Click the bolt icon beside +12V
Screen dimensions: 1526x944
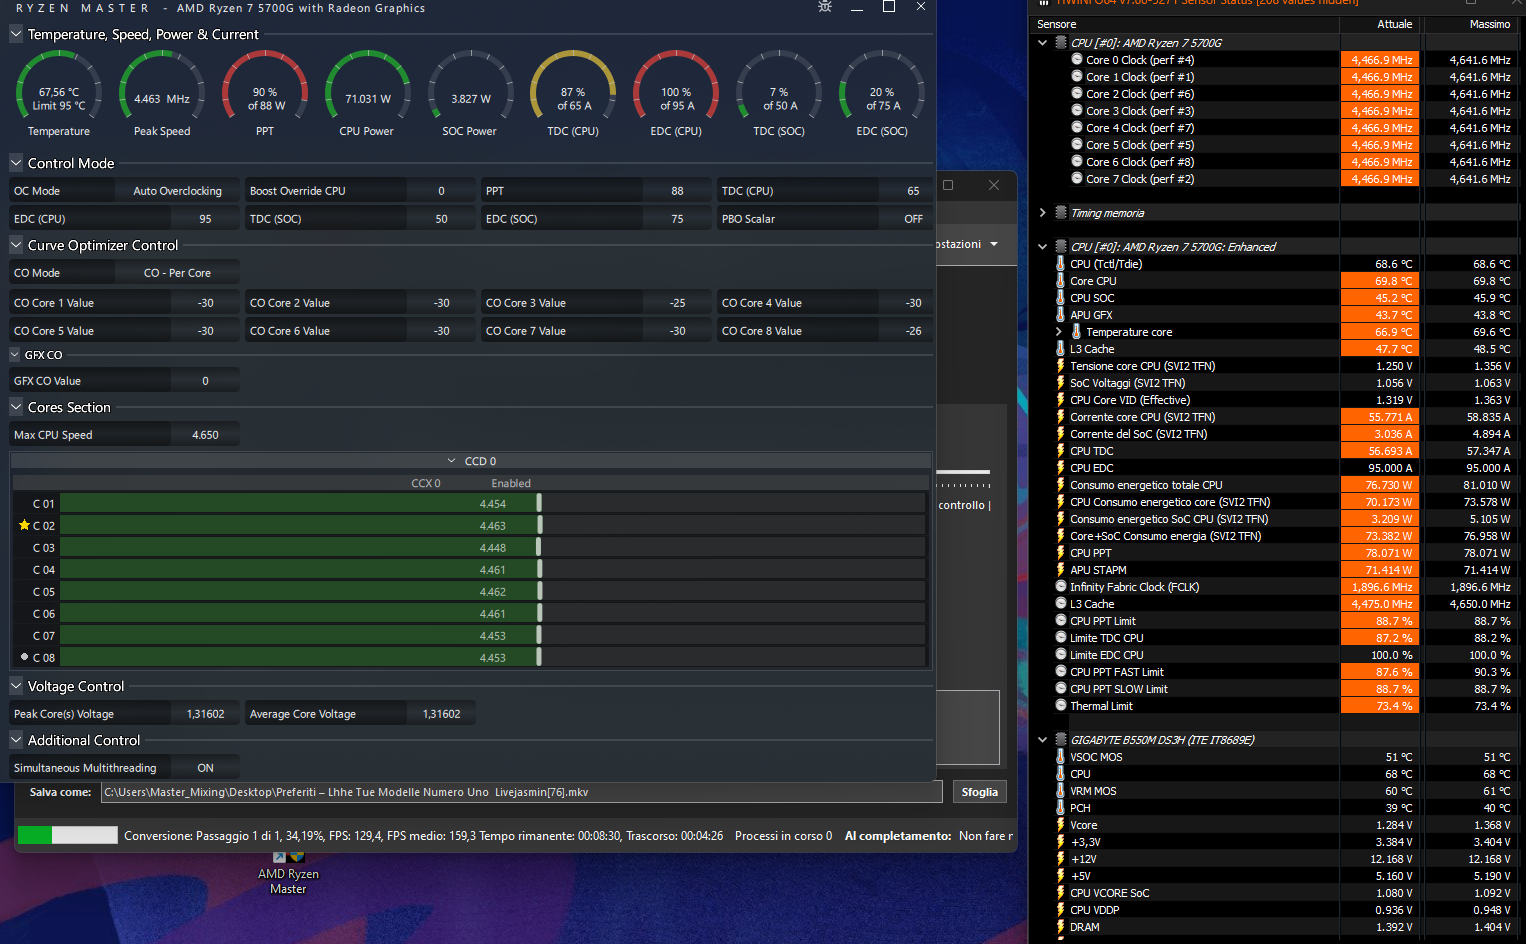[1061, 859]
